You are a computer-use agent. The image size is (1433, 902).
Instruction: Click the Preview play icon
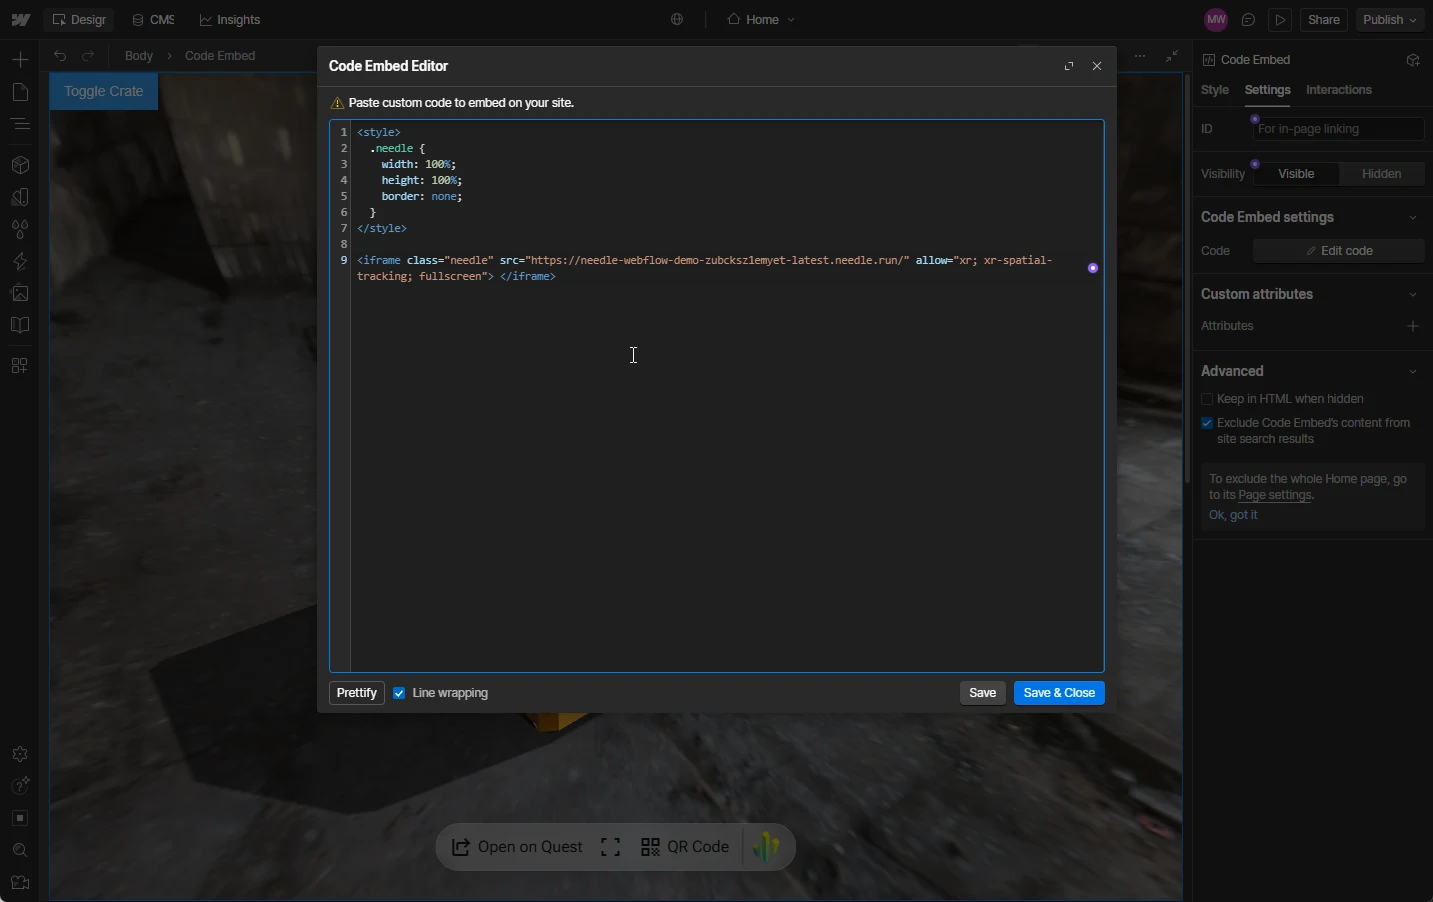(x=1280, y=20)
